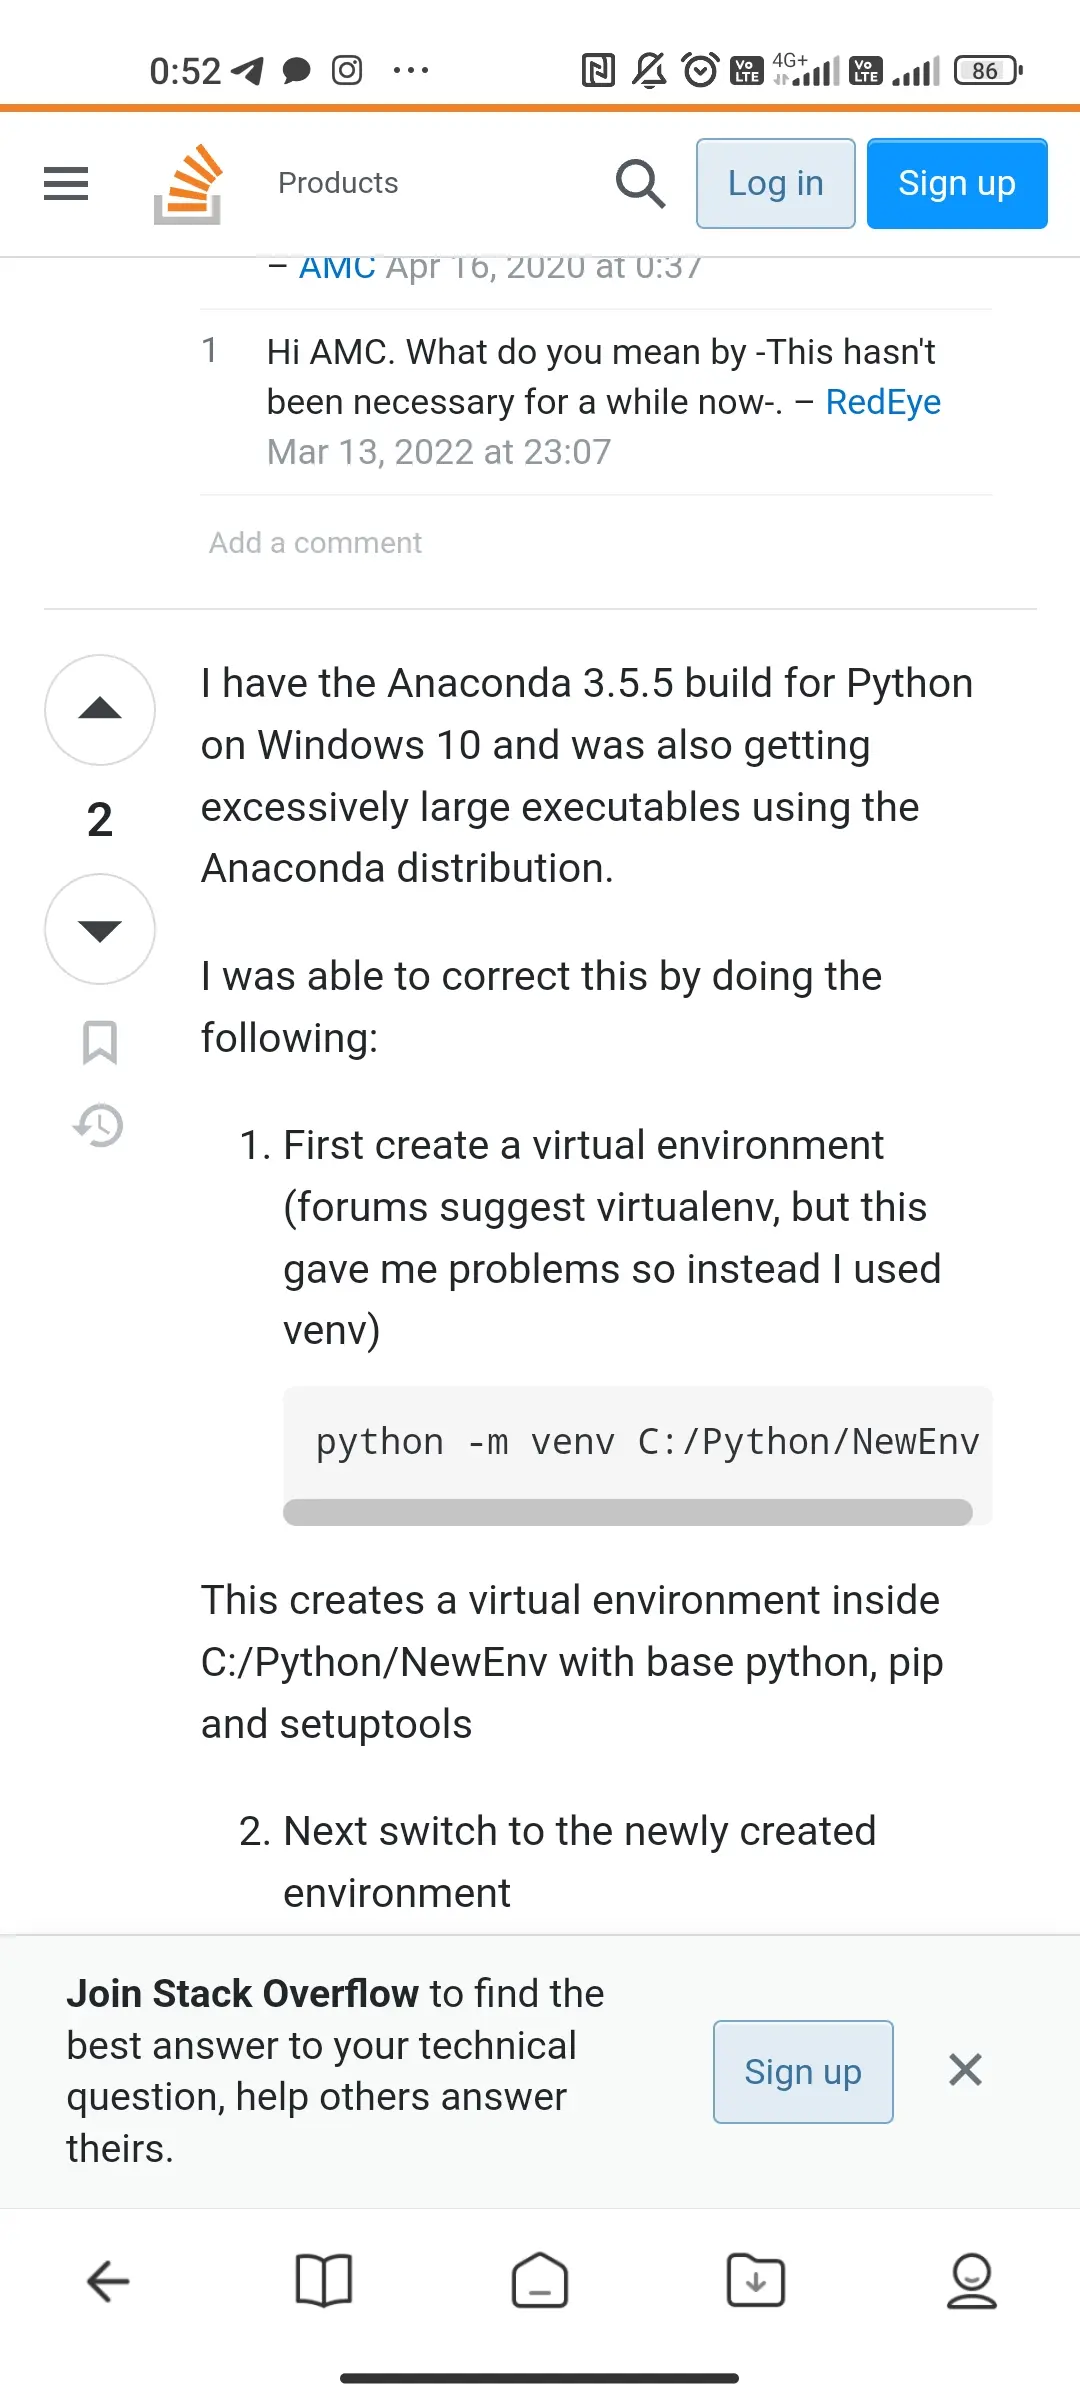Go to the Stack Overflow logo home

pyautogui.click(x=188, y=184)
